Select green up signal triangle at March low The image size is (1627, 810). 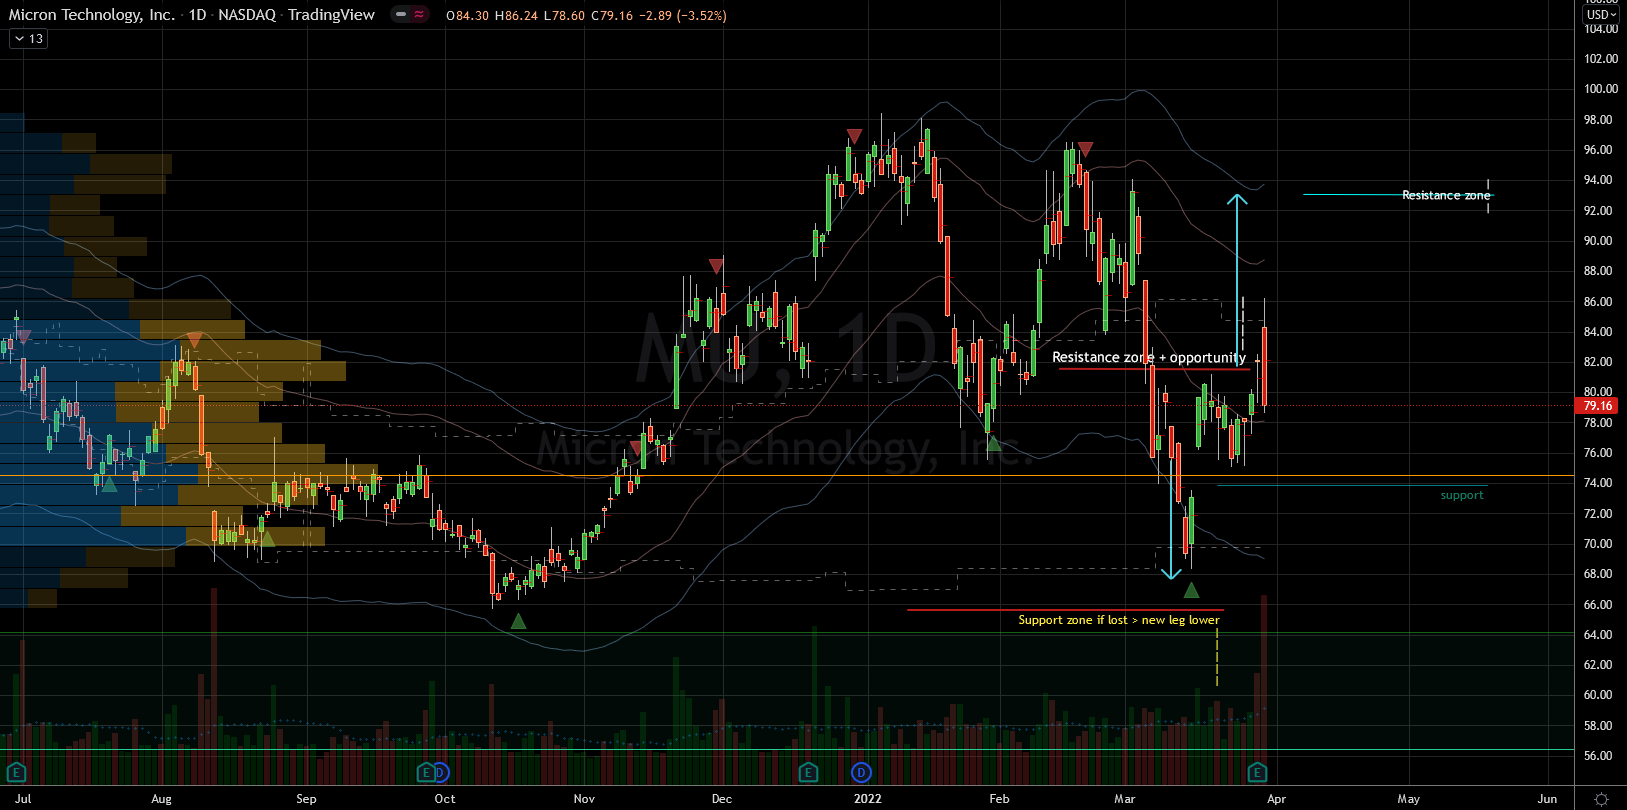click(1191, 591)
